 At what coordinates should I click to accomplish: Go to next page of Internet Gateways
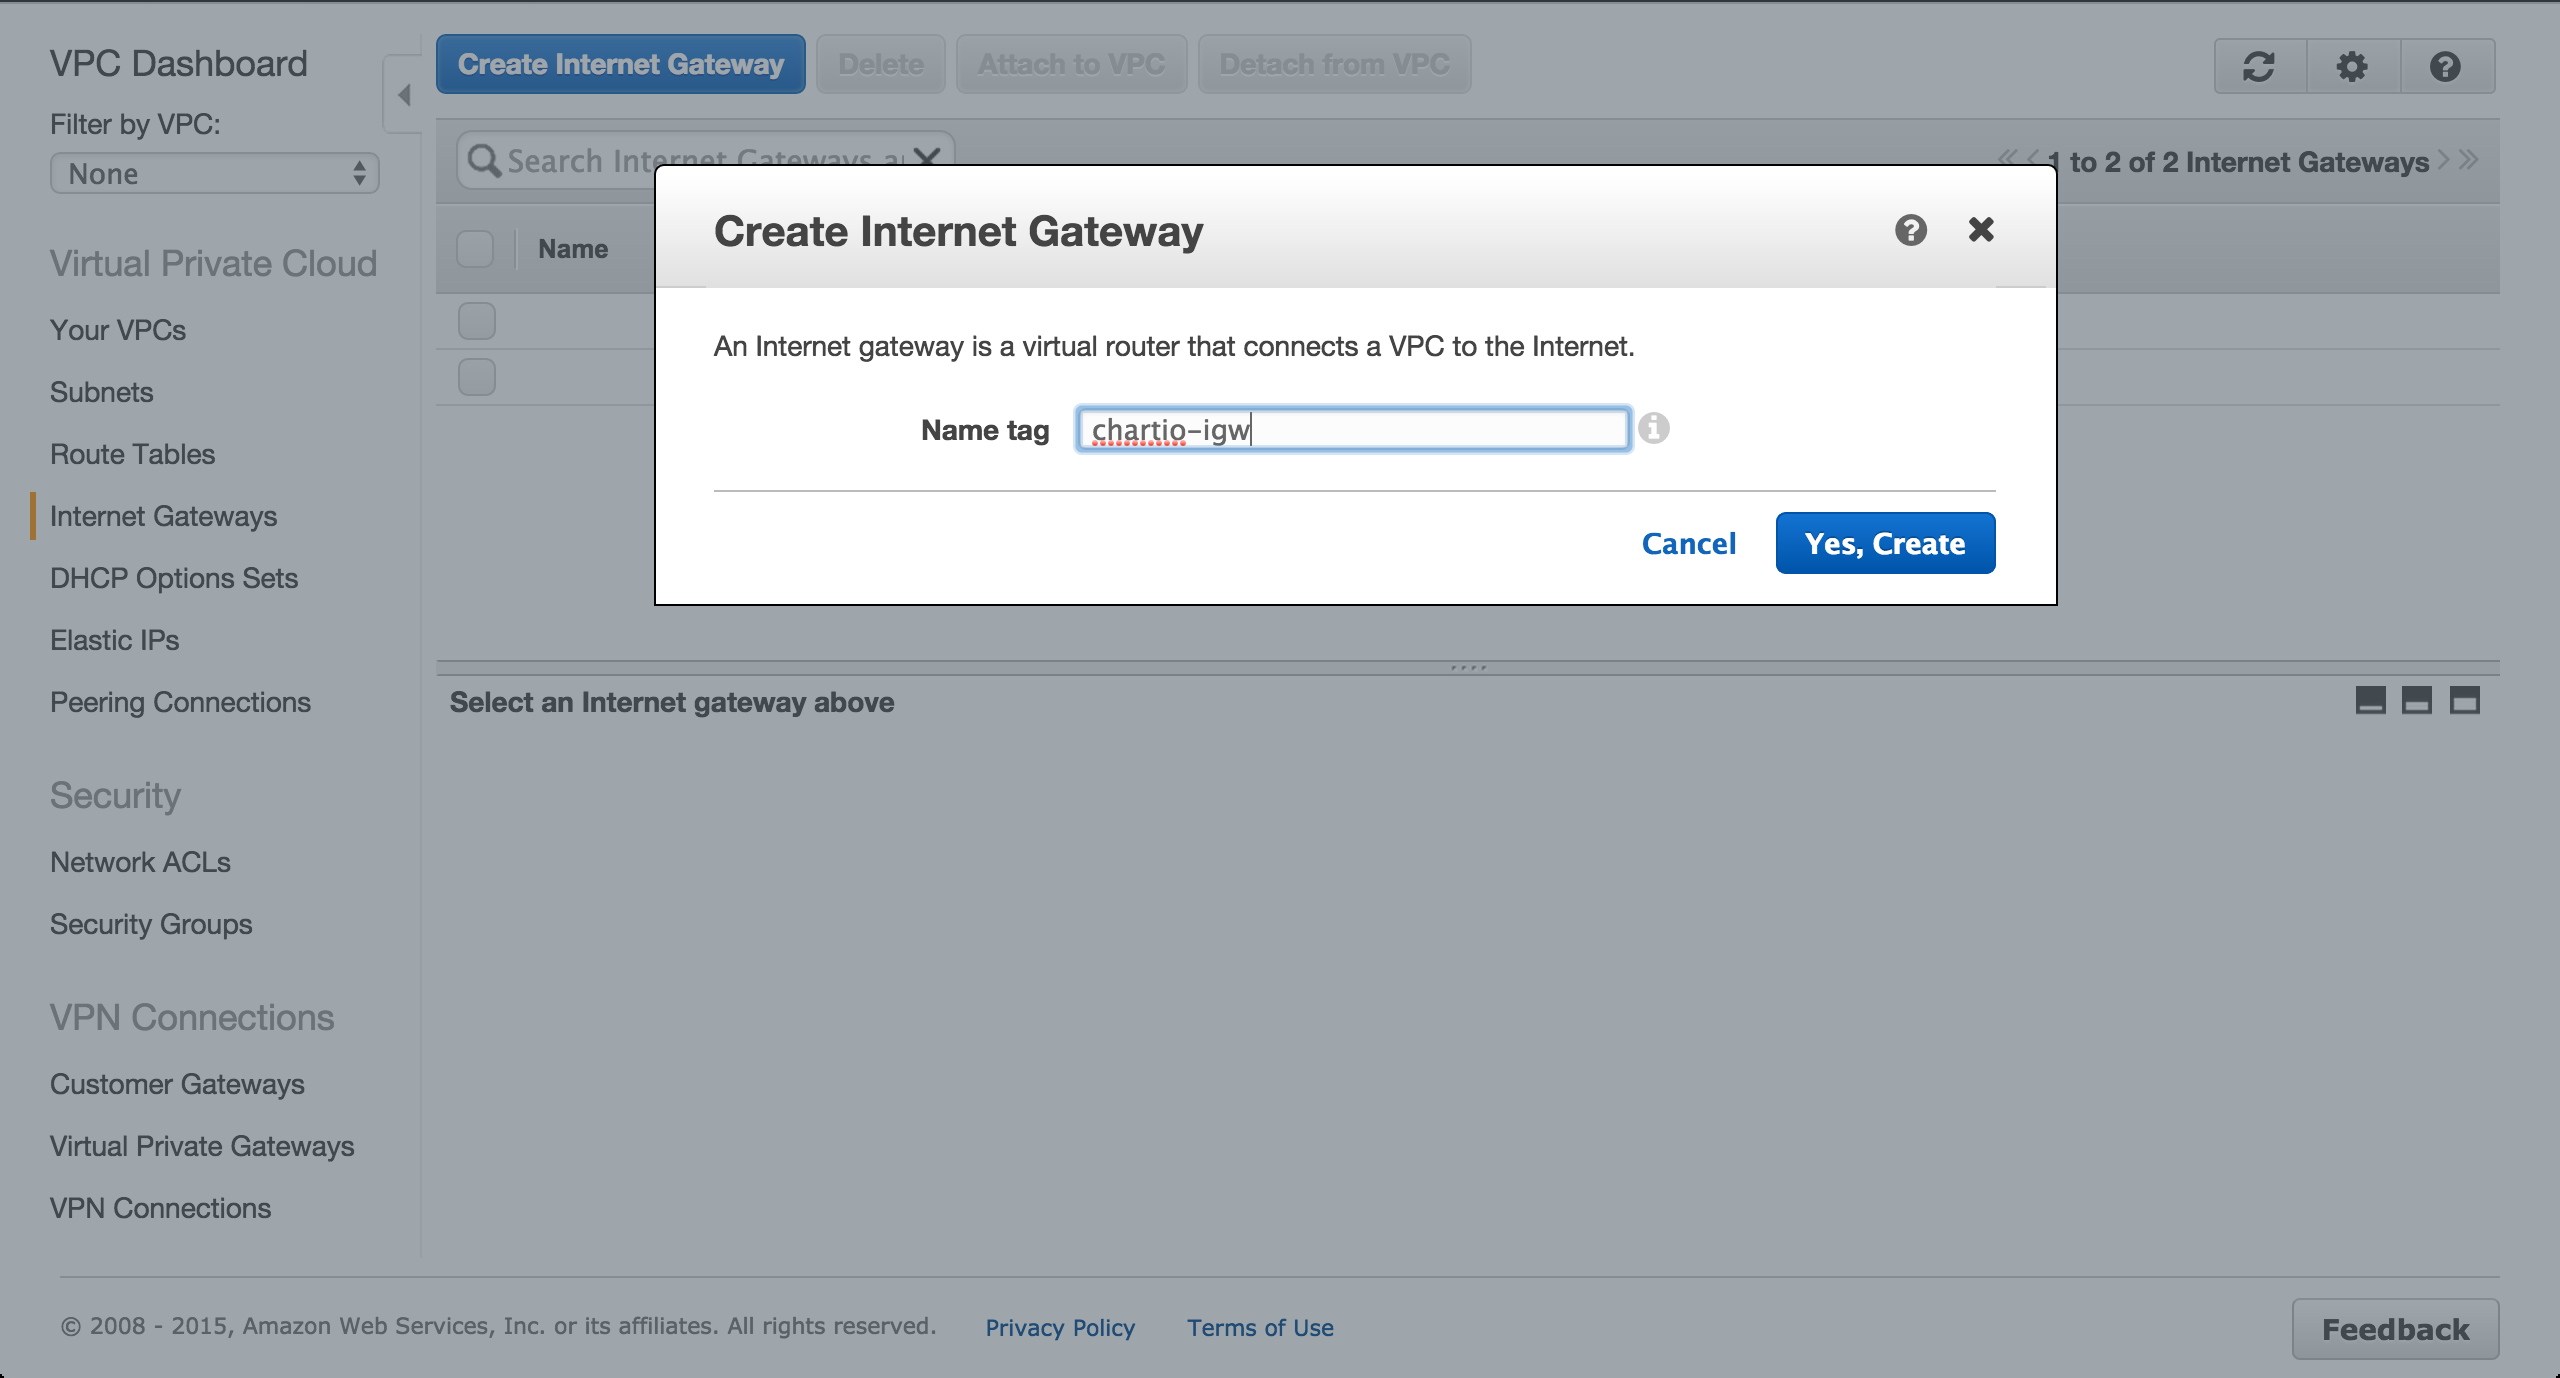2443,160
